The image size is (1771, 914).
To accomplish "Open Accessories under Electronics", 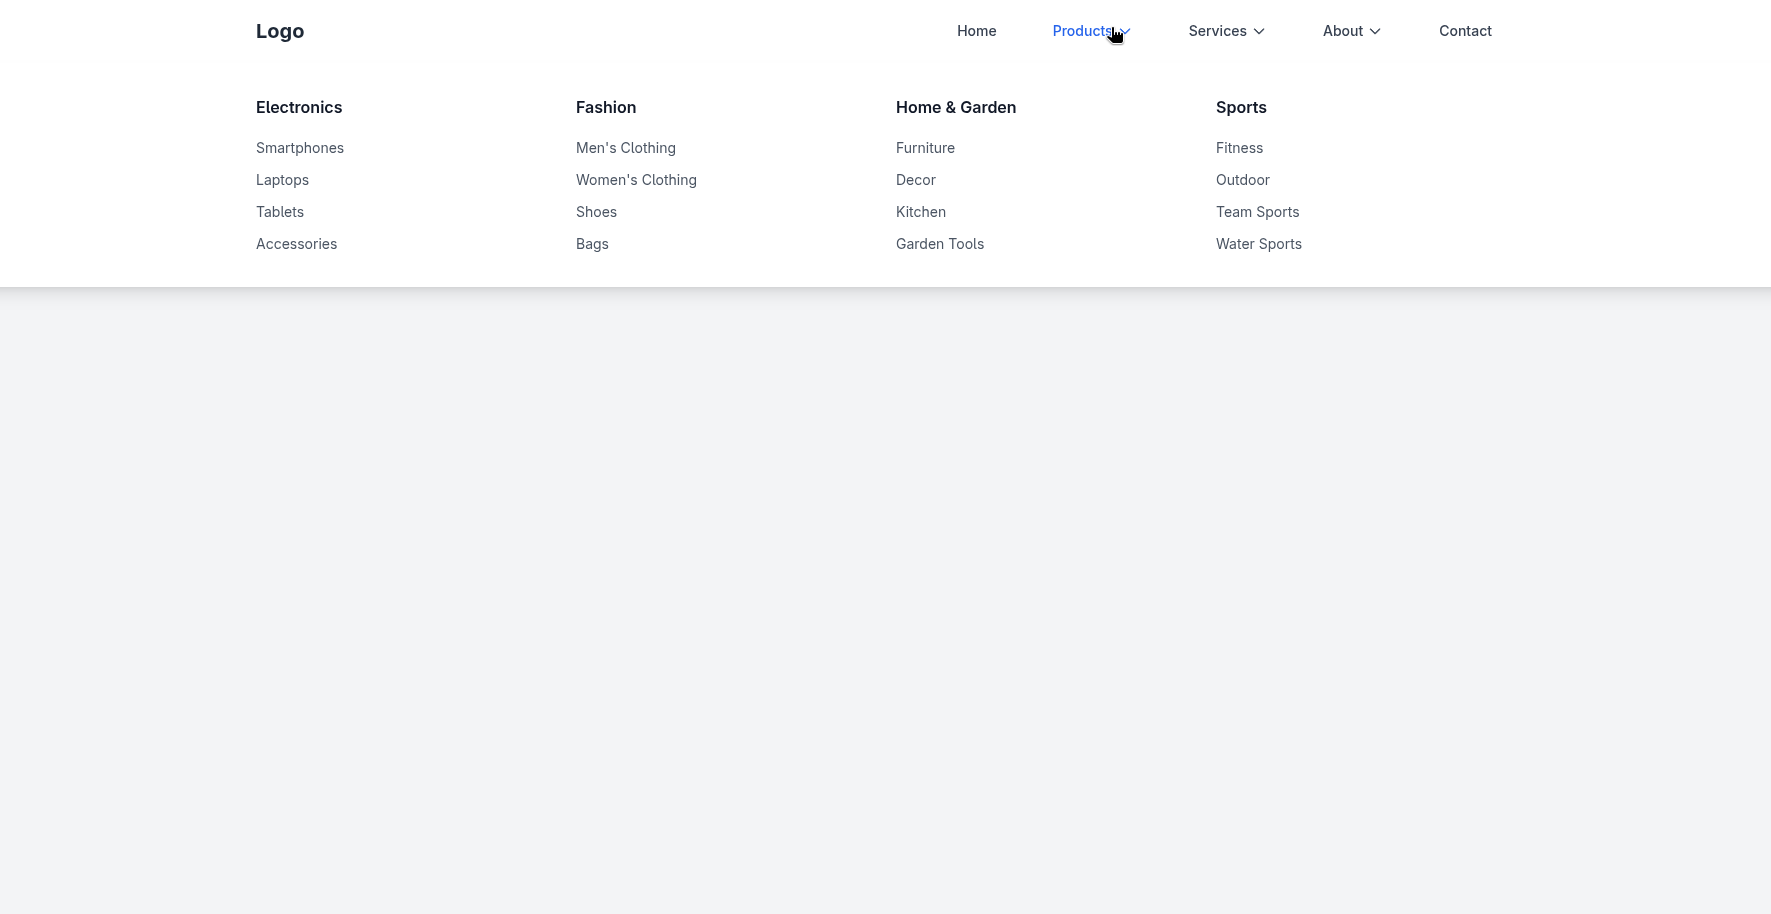I will pos(296,244).
